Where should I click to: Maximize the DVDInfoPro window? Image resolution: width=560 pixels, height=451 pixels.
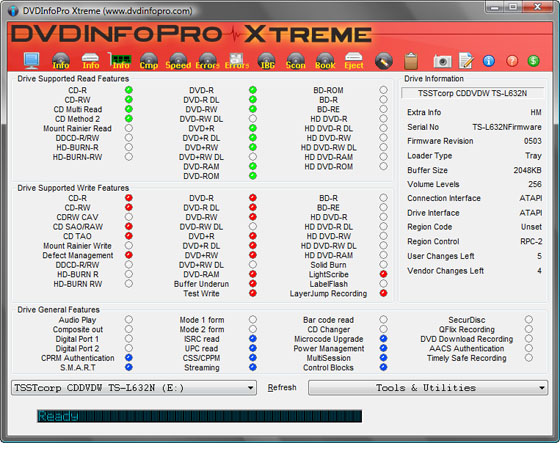pos(513,7)
